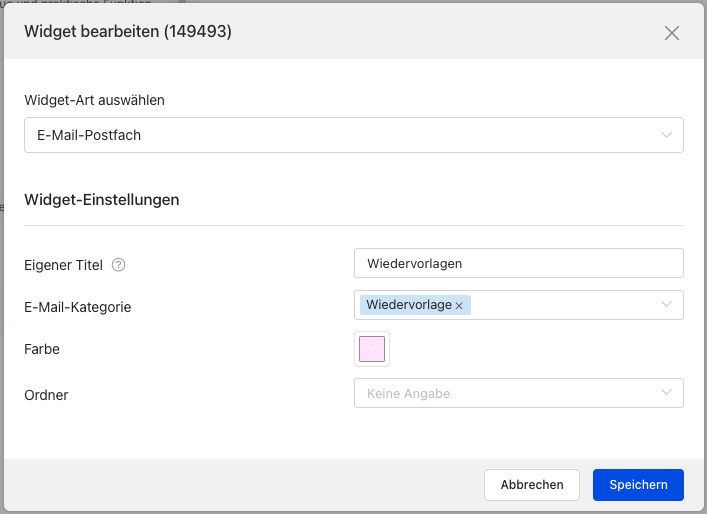707x514 pixels.
Task: Click the Widget-Art auswählen label
Action: (95, 100)
